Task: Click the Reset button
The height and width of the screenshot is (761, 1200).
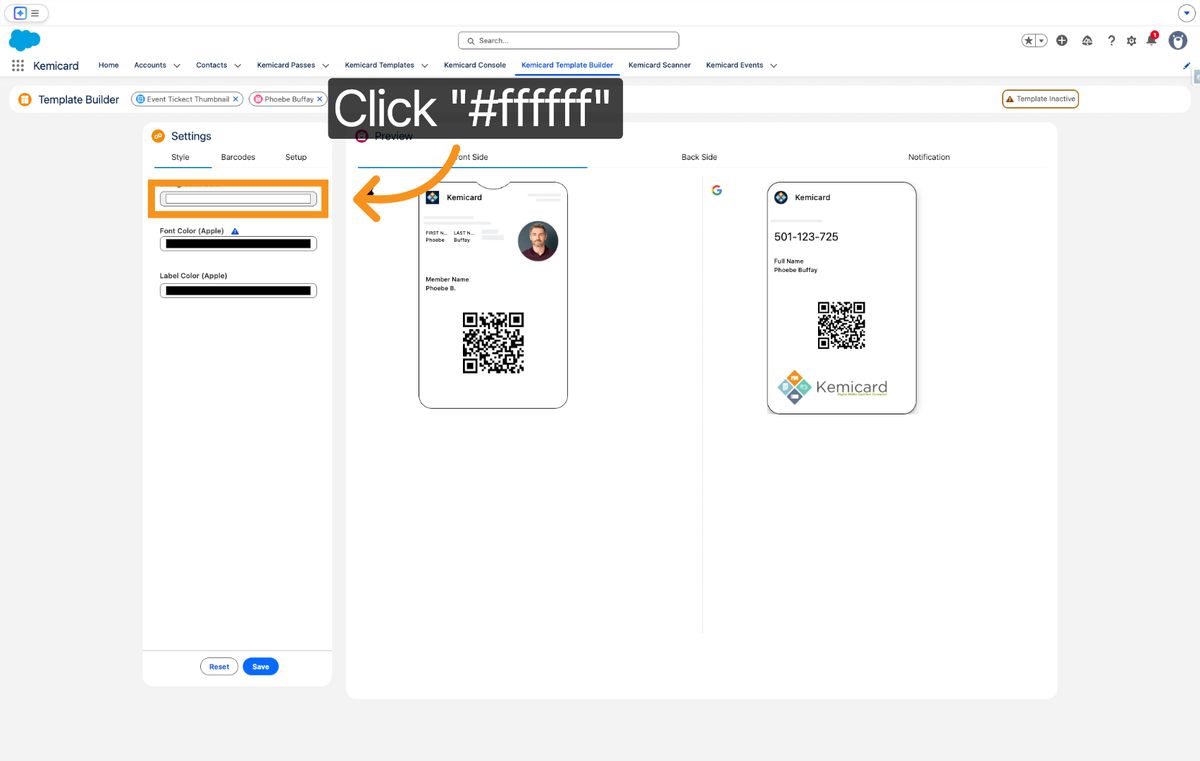Action: tap(219, 666)
